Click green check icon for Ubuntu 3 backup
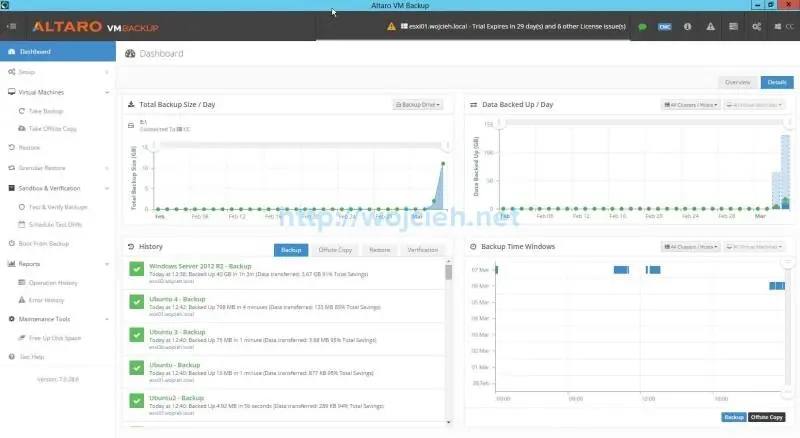 pos(136,335)
